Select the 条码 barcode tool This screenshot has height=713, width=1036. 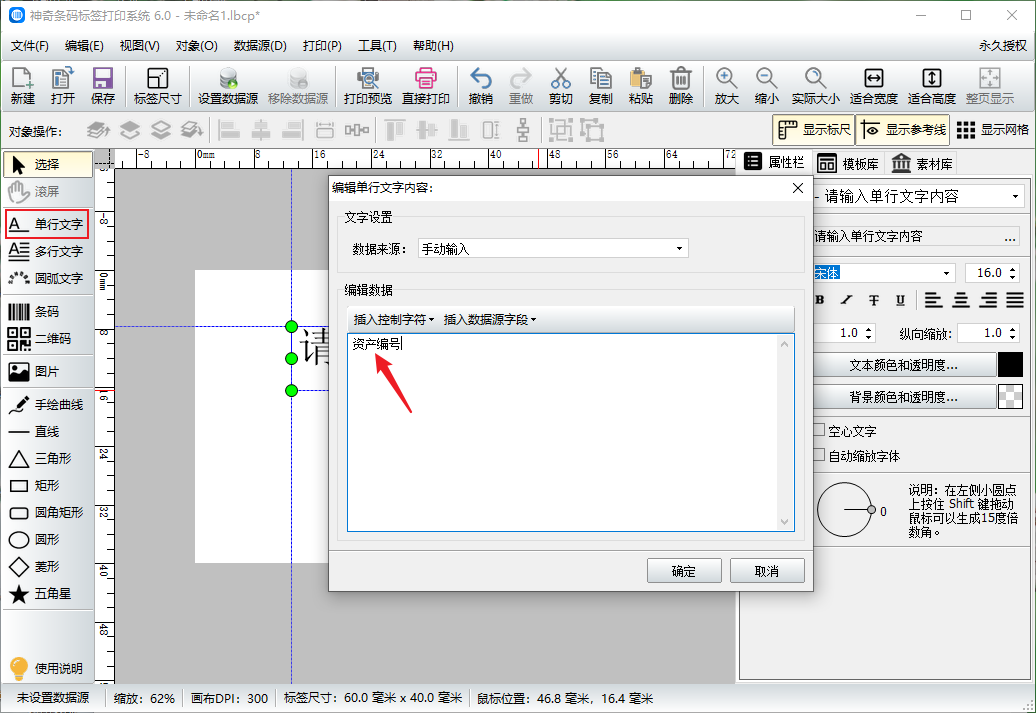tap(47, 311)
